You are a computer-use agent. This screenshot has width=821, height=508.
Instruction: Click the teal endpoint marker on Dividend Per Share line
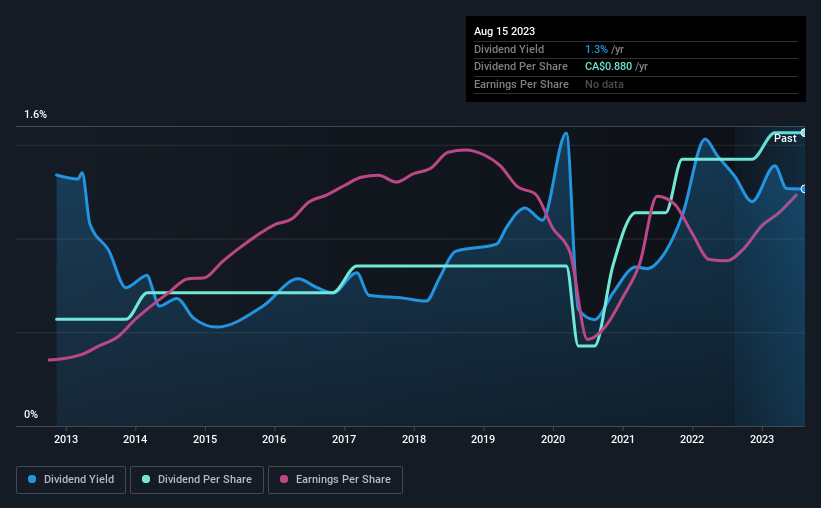(x=803, y=133)
